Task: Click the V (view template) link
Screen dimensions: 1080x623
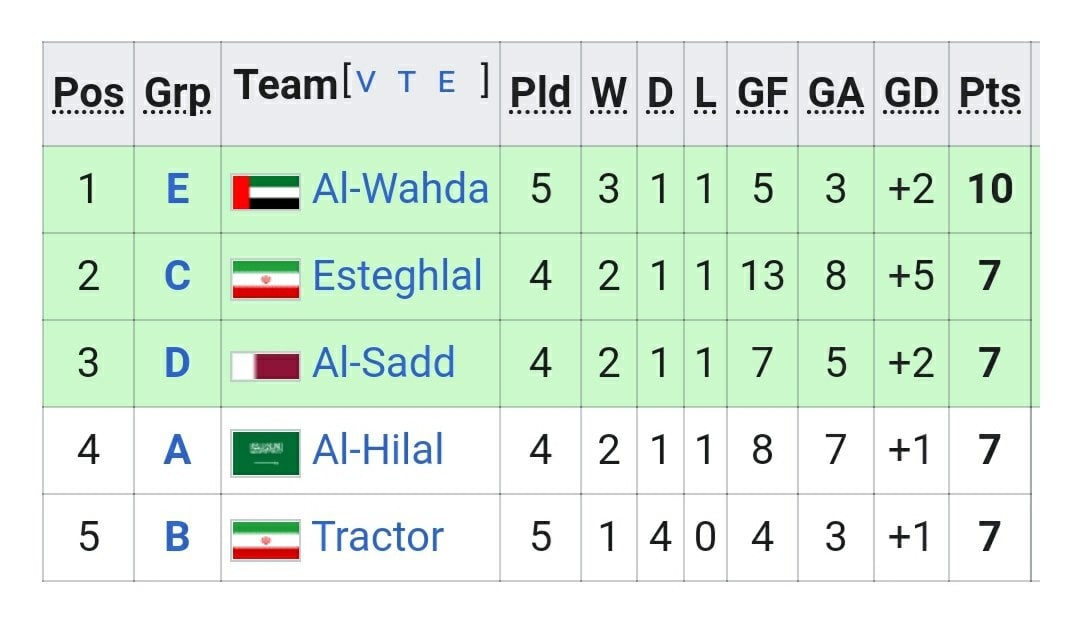Action: point(366,83)
